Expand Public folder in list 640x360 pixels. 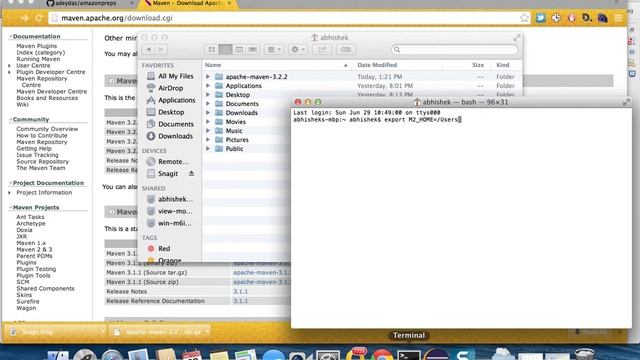[x=208, y=149]
